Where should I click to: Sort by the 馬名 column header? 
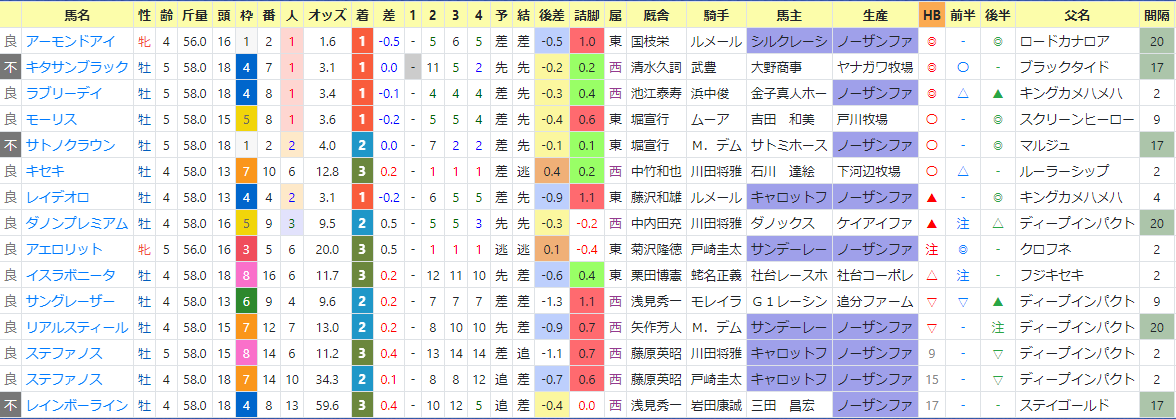[x=78, y=15]
